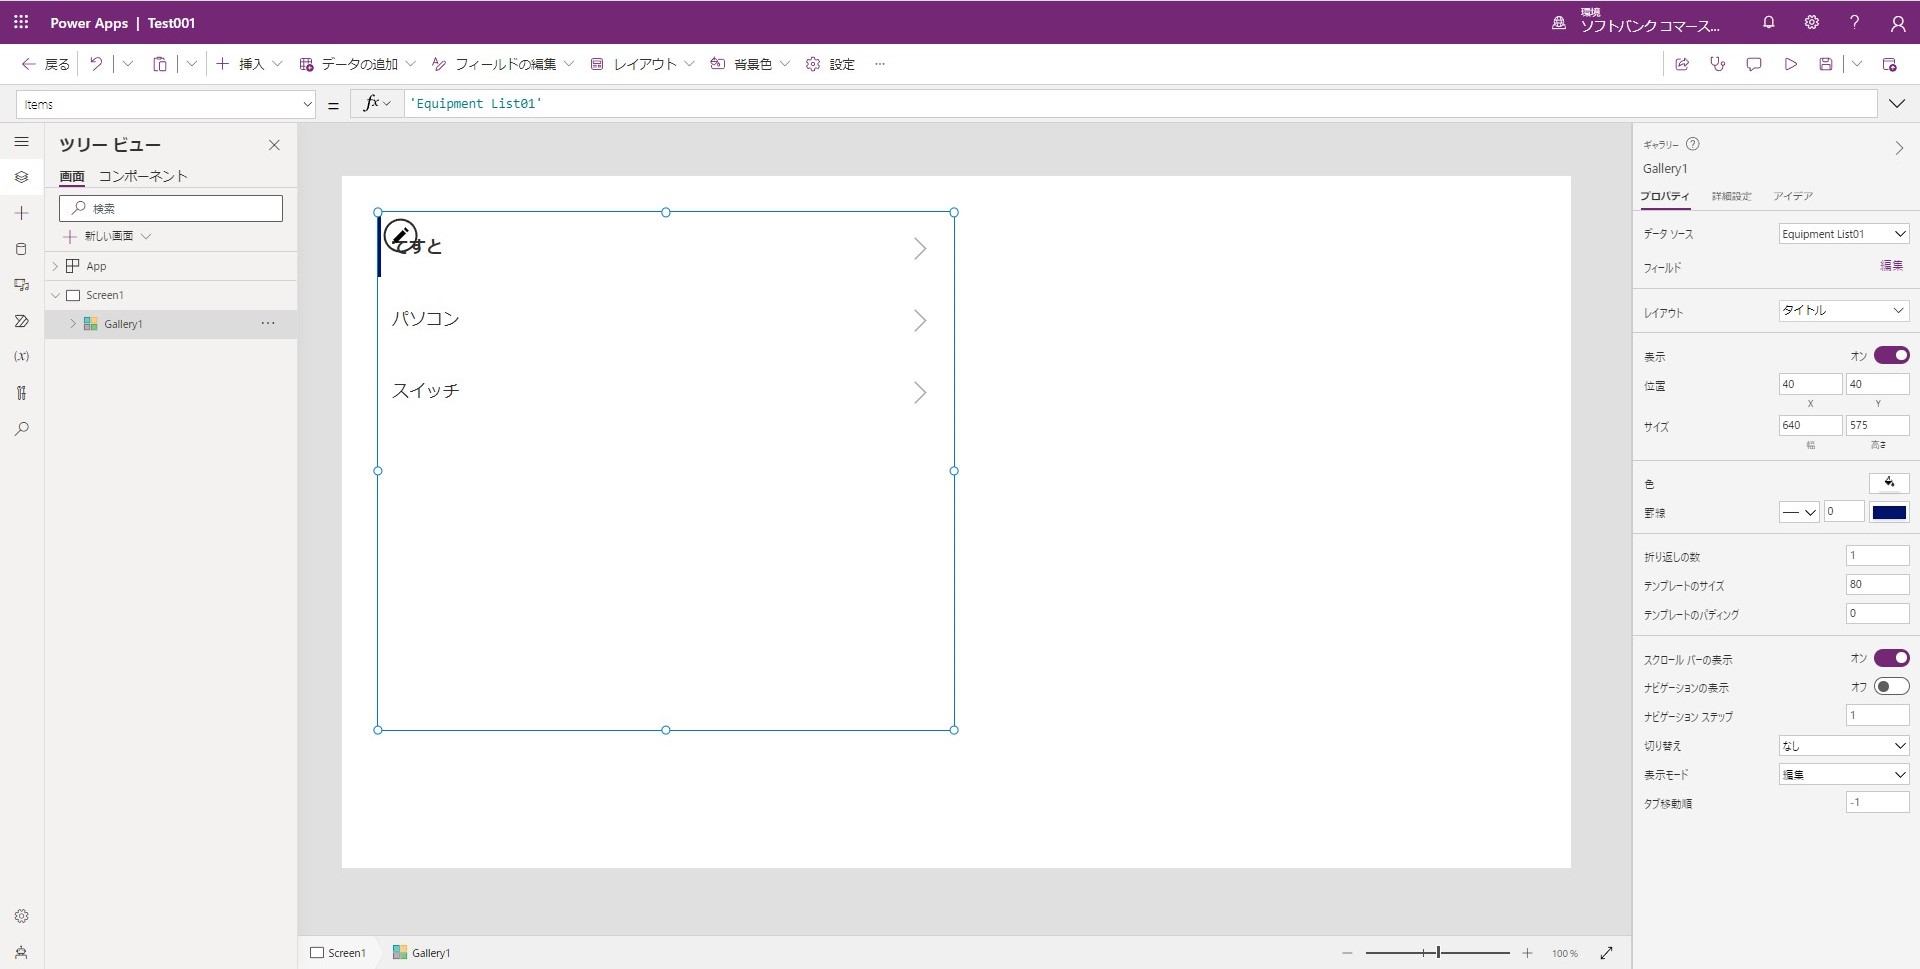Open the fill color picker
1920x969 pixels.
1889,483
